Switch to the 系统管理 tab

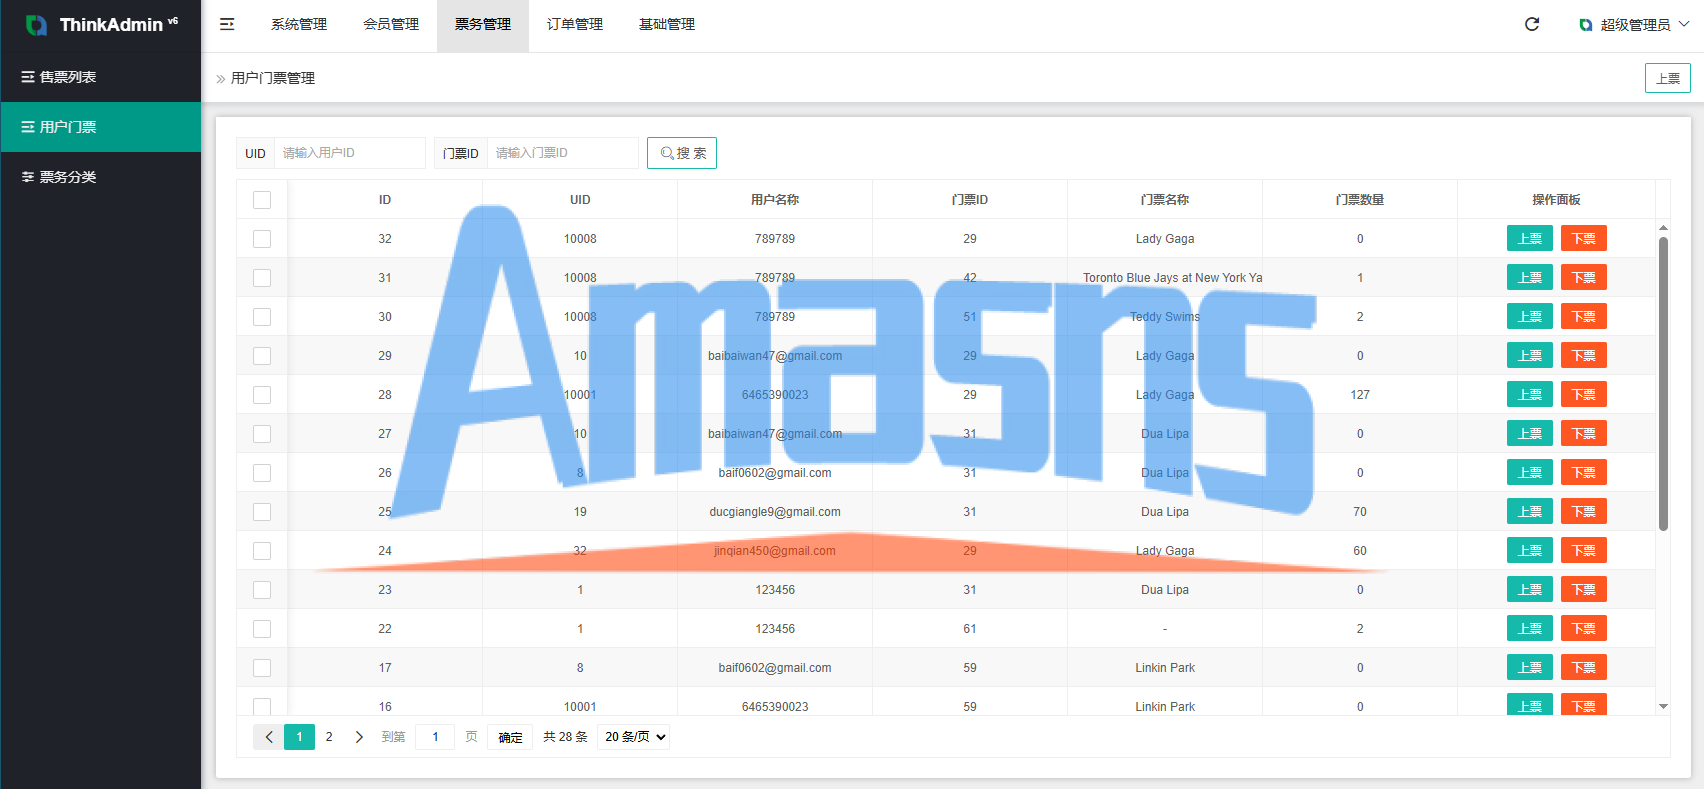299,25
